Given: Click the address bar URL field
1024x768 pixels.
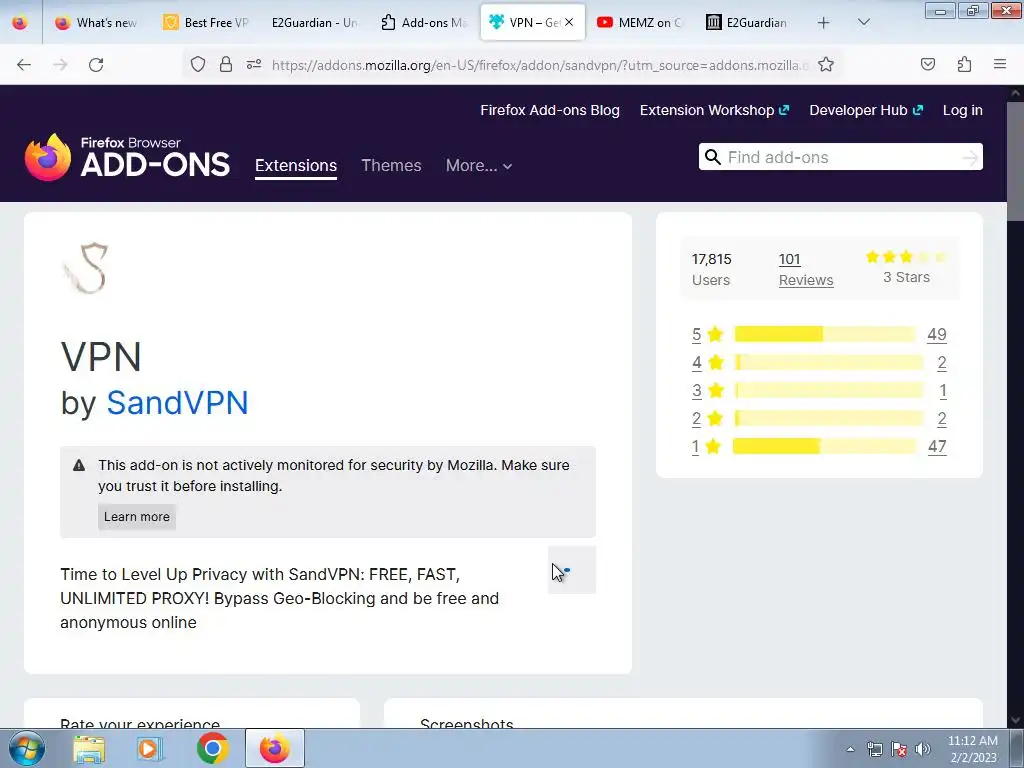Looking at the screenshot, I should [x=539, y=65].
